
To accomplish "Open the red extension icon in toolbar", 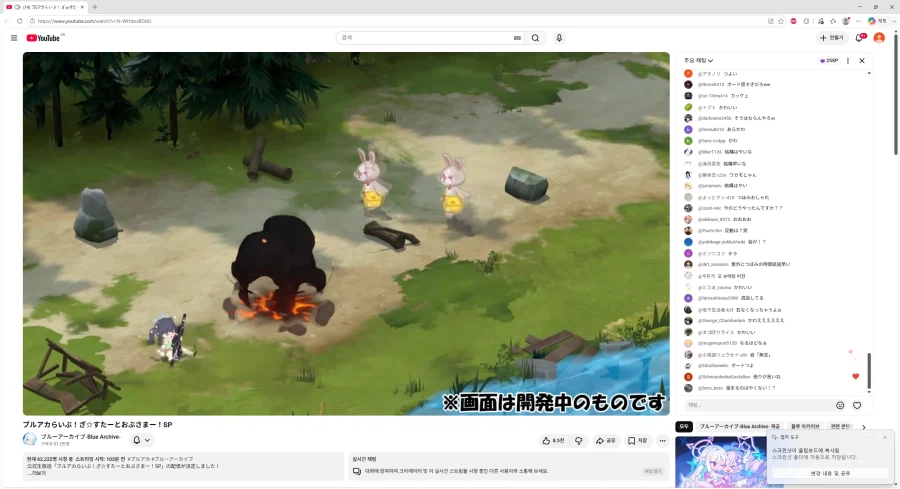I will [x=793, y=21].
